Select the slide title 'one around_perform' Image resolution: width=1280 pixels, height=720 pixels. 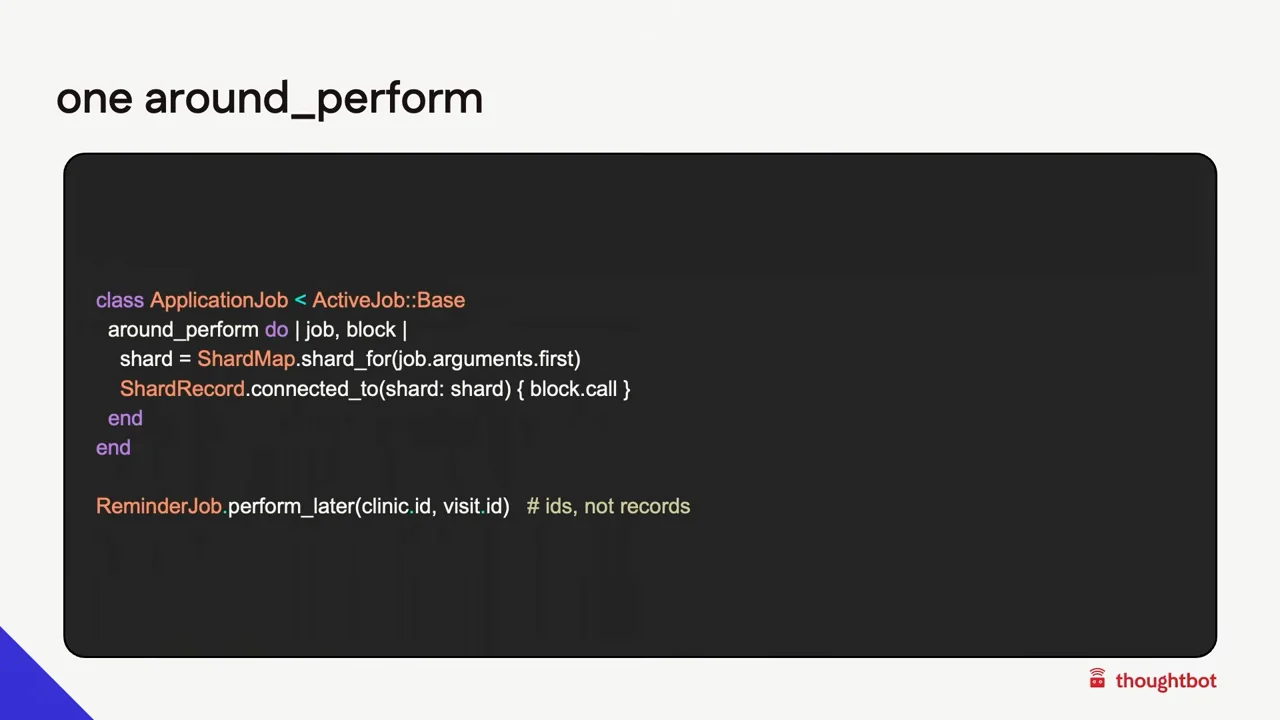tap(270, 99)
